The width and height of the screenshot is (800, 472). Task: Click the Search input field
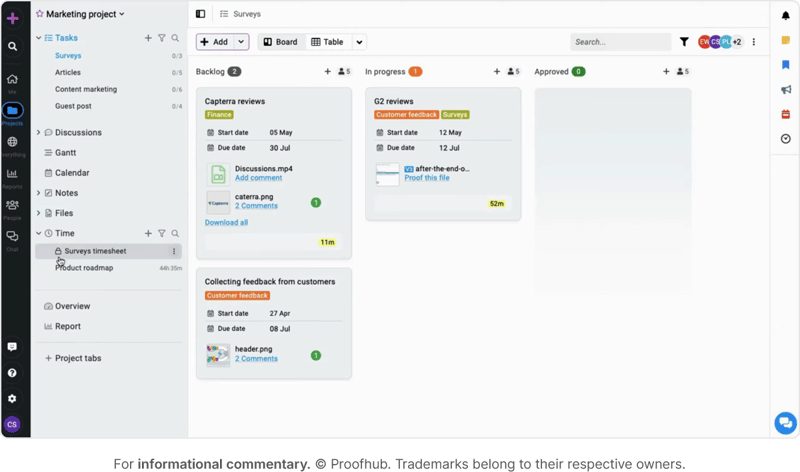tap(620, 42)
